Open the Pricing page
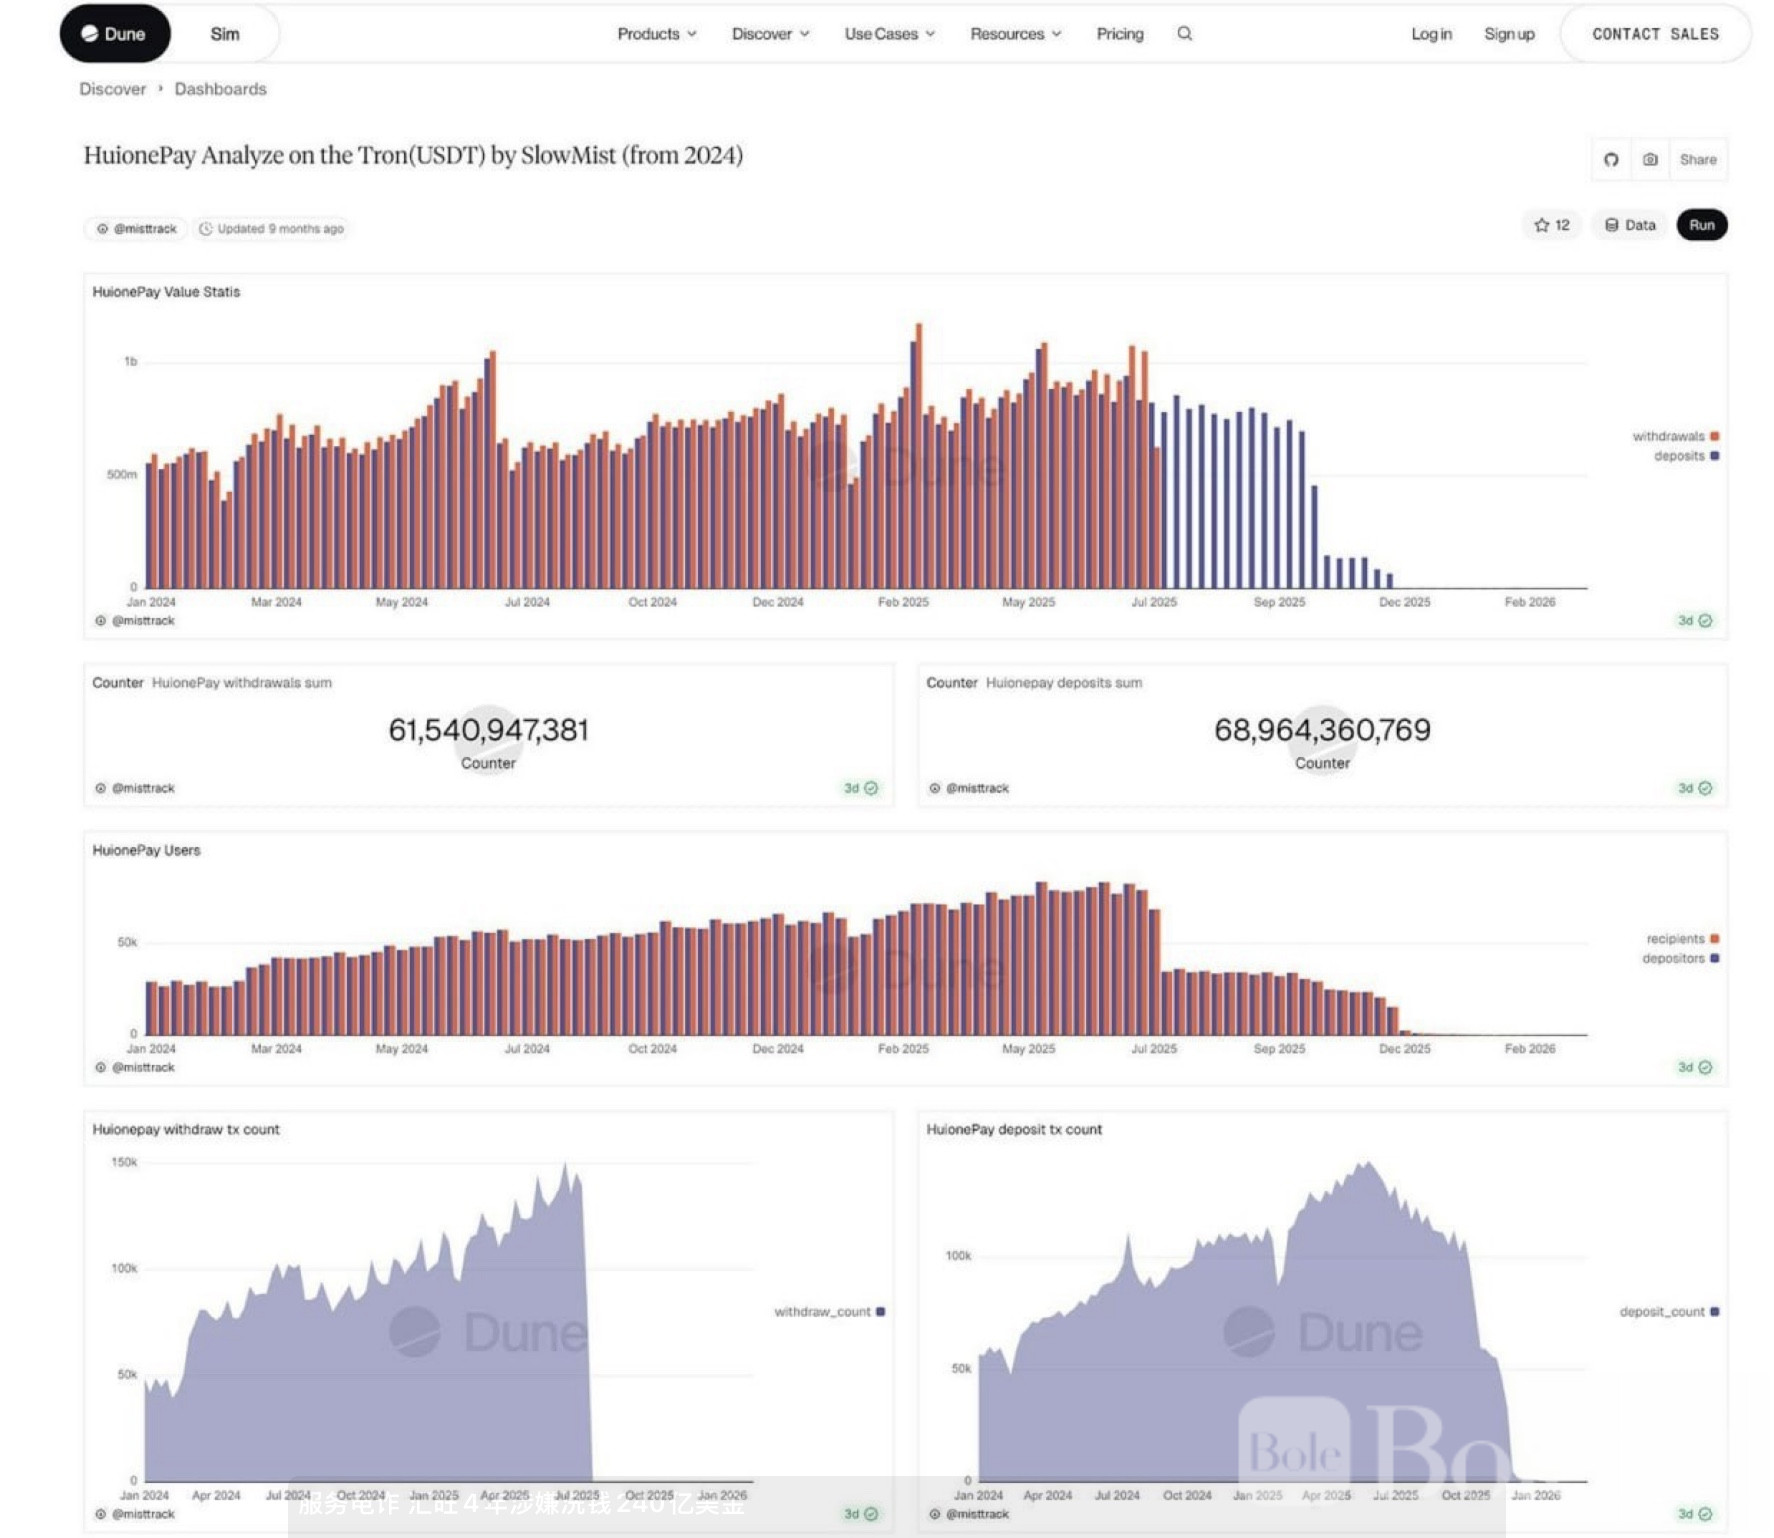Viewport: 1774px width, 1538px height. [x=1119, y=34]
